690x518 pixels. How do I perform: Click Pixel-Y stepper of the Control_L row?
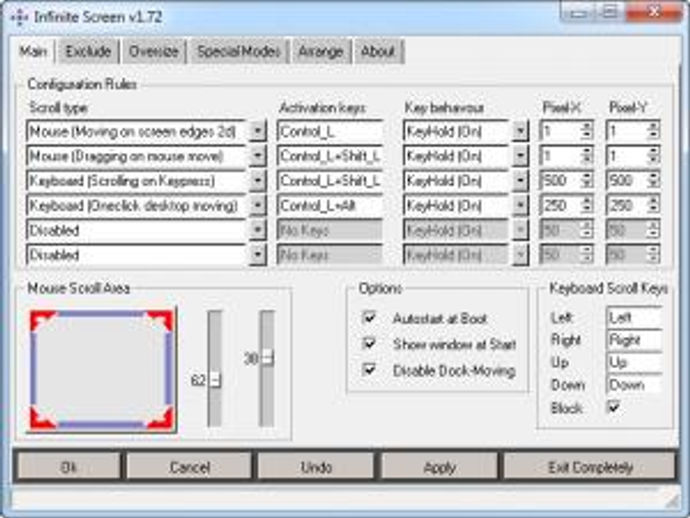coord(653,132)
